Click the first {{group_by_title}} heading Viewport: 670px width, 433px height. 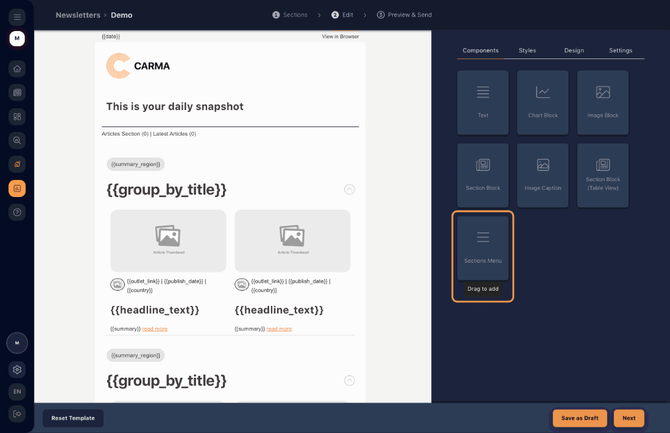(167, 189)
